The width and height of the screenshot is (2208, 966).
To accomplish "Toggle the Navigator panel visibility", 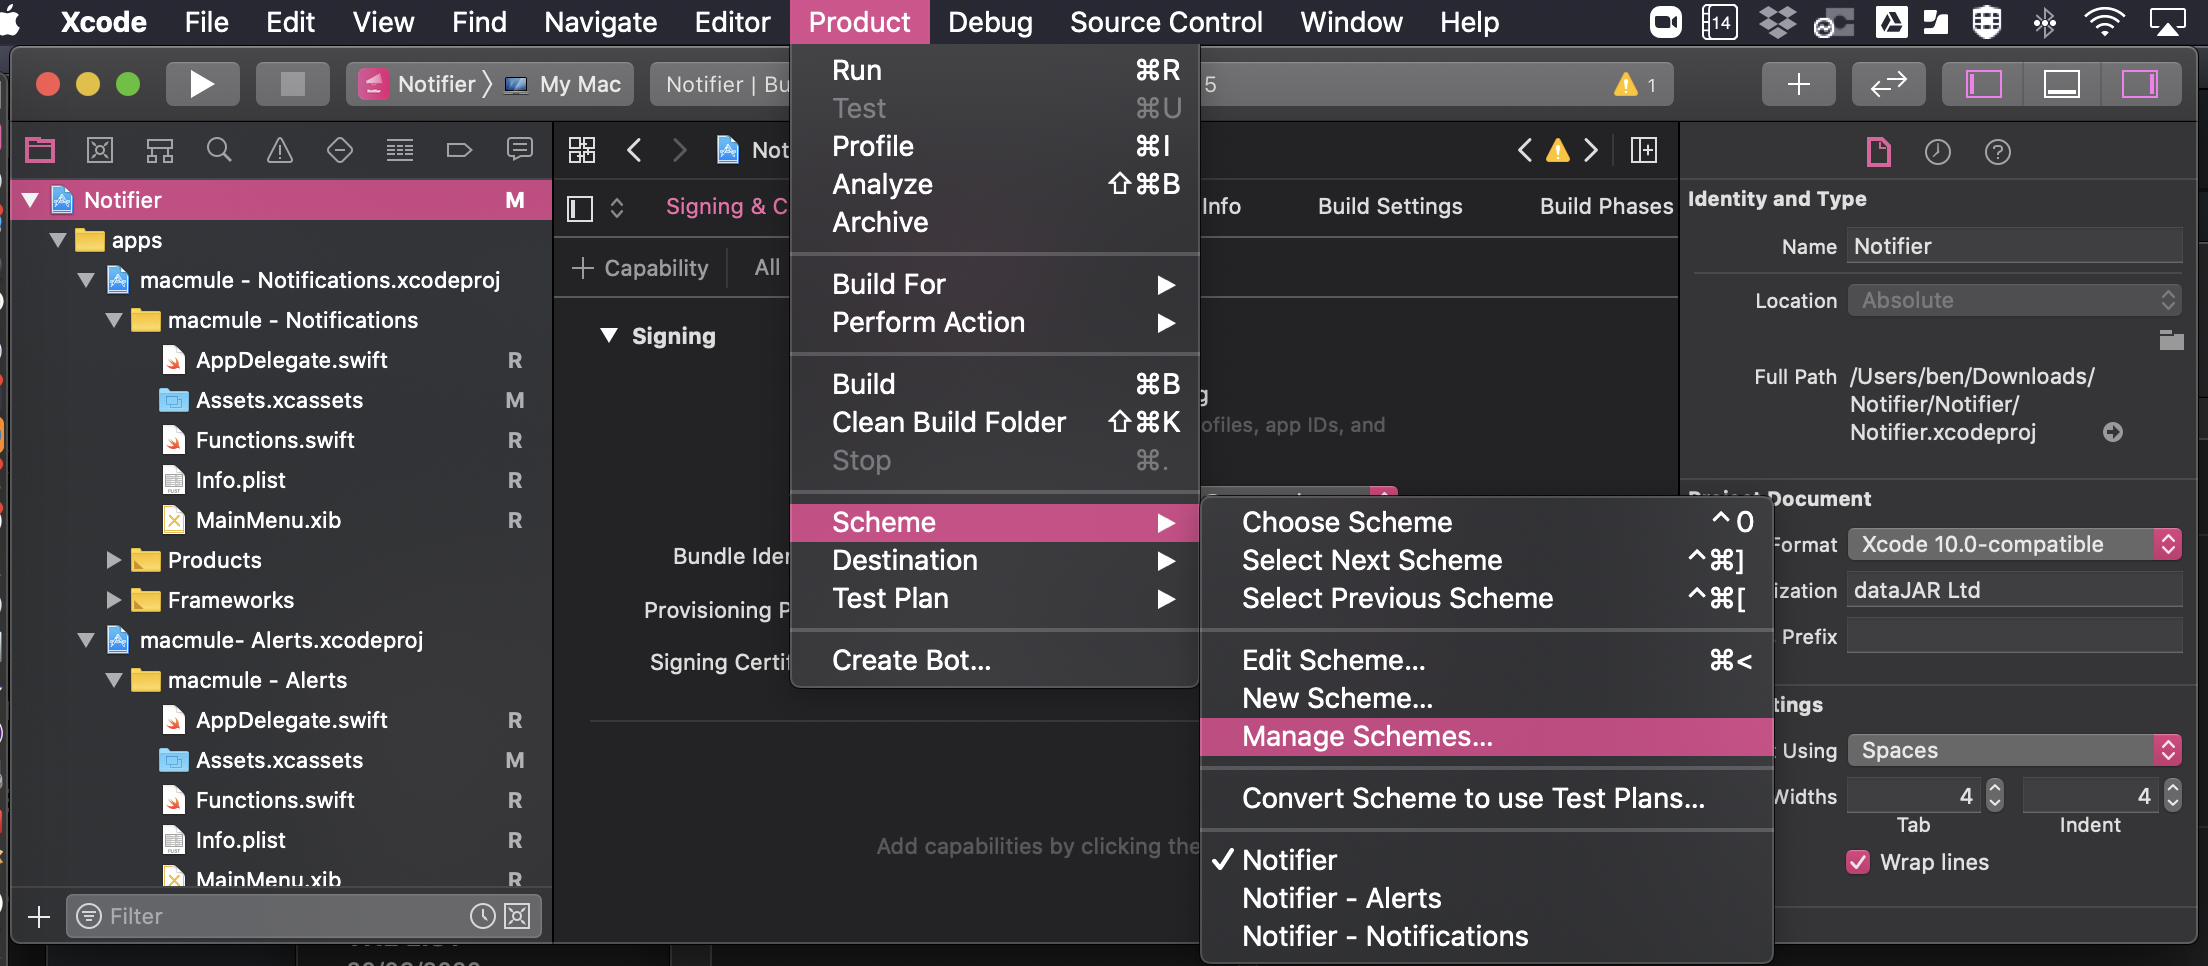I will (x=1984, y=84).
